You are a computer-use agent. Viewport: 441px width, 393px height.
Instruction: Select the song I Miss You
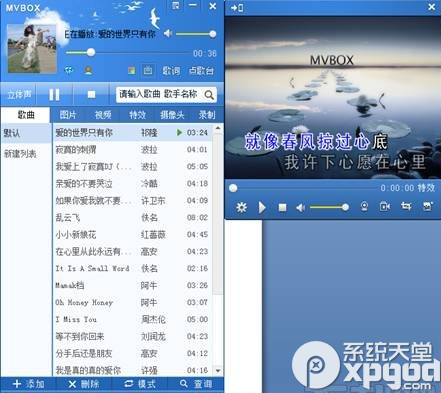click(133, 319)
